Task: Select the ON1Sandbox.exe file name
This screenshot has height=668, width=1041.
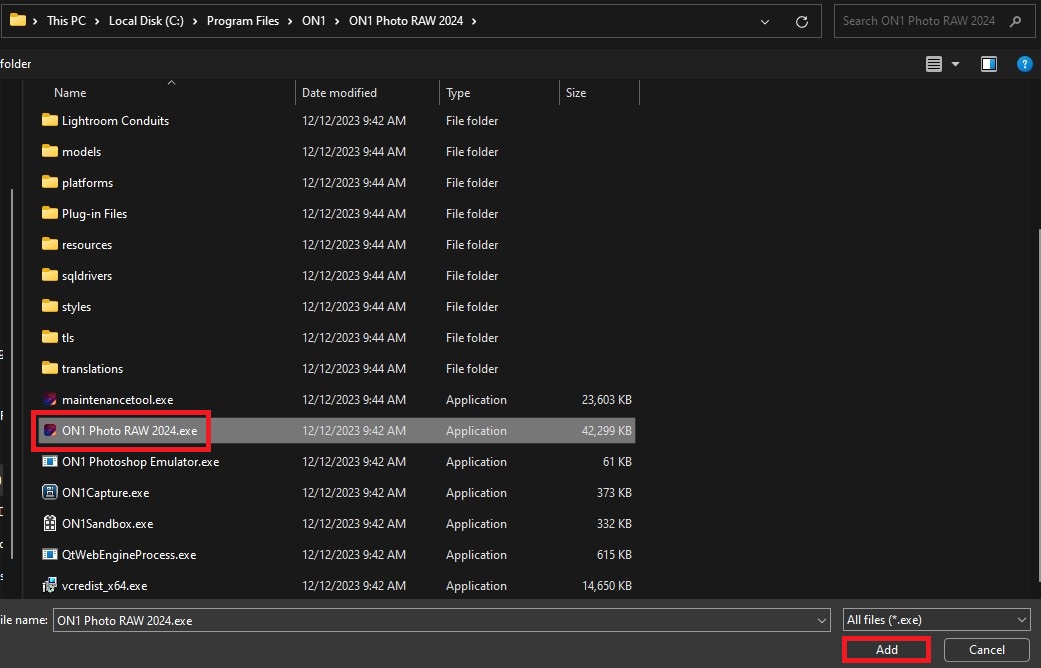Action: coord(108,524)
